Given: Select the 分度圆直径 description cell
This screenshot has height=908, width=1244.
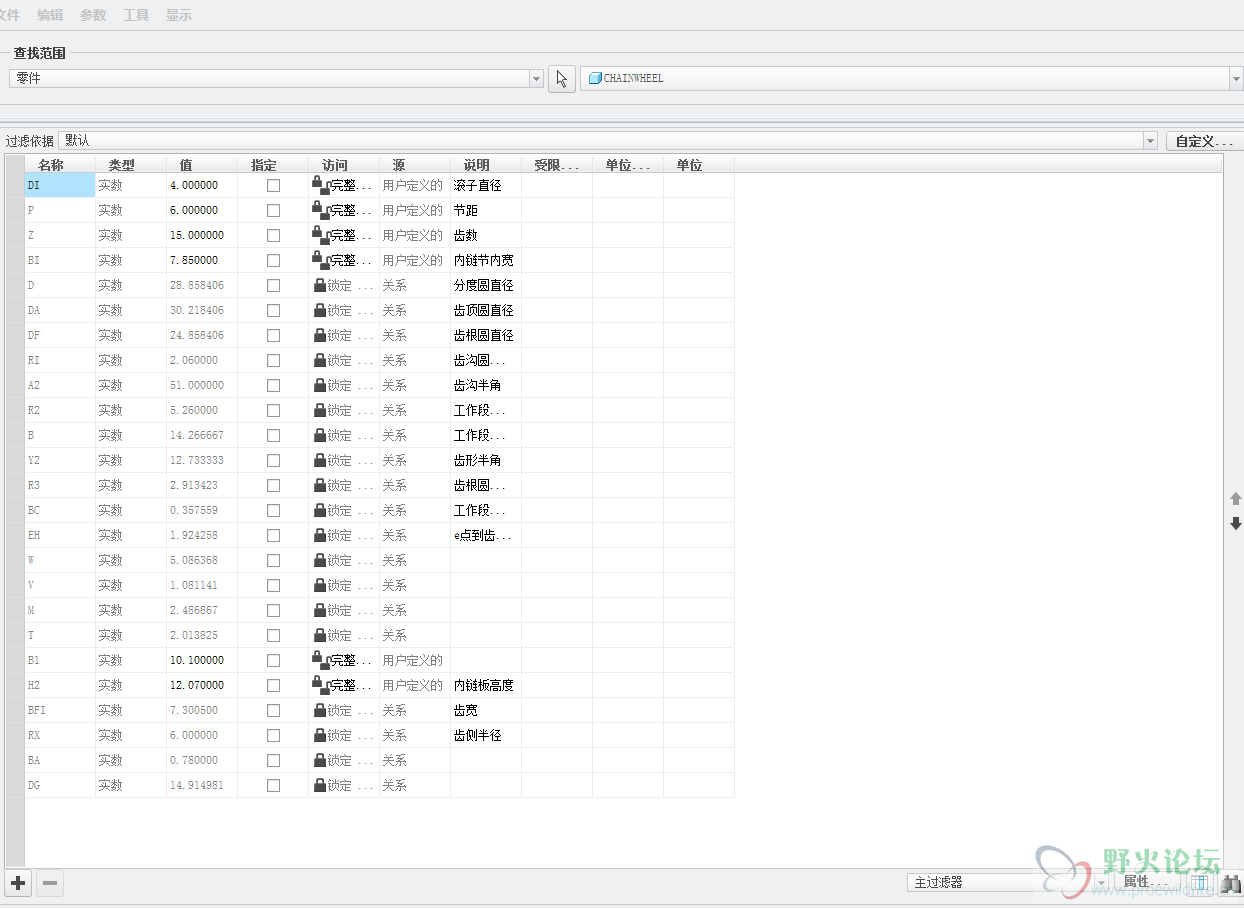Looking at the screenshot, I should tap(484, 285).
